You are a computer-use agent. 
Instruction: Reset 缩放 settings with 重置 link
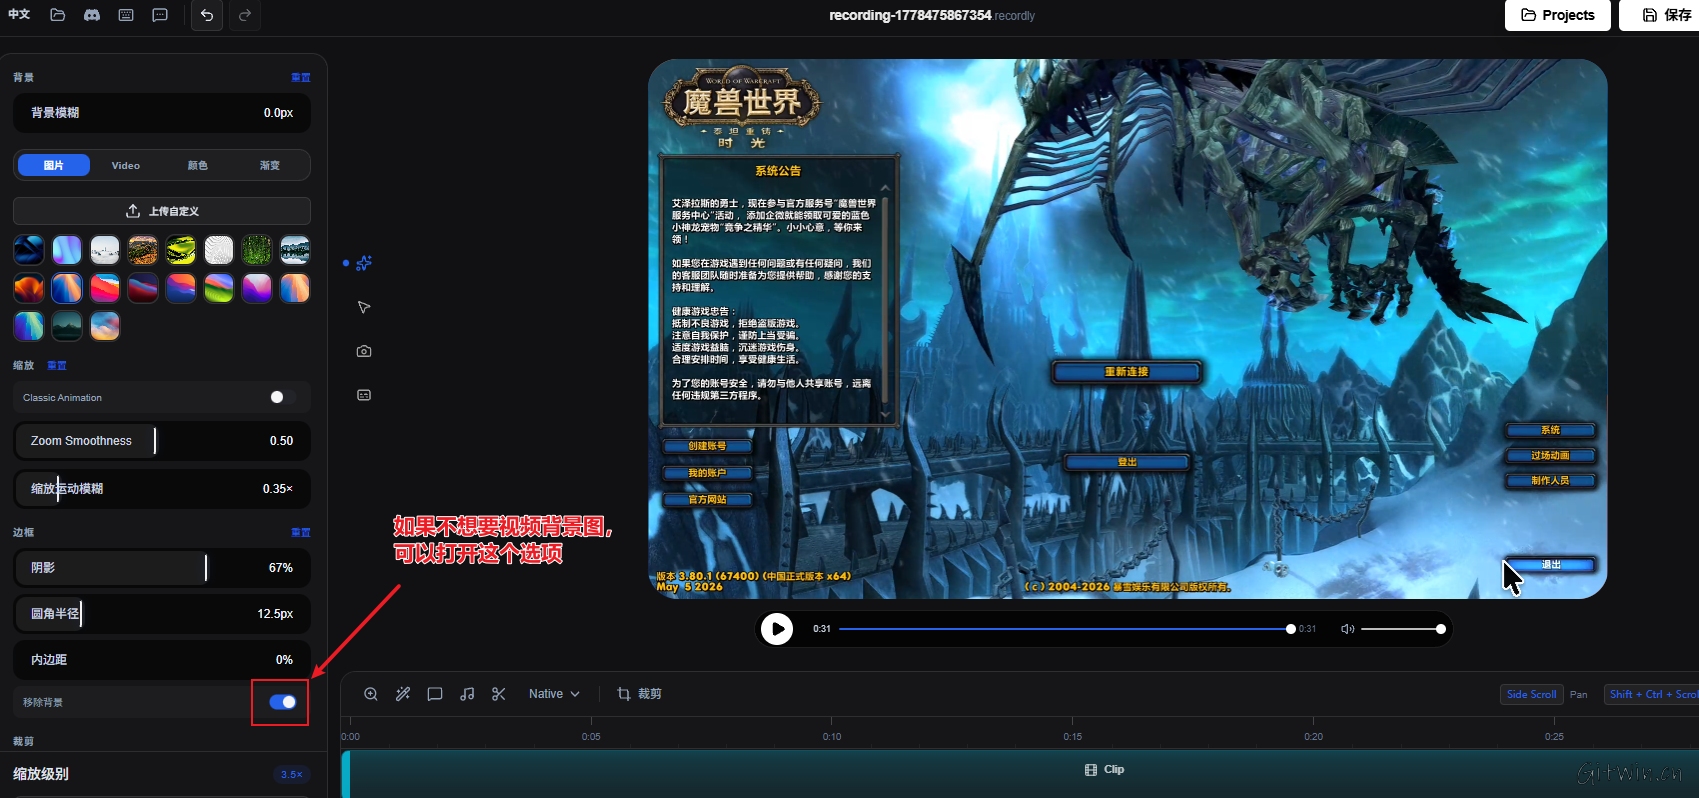click(57, 365)
